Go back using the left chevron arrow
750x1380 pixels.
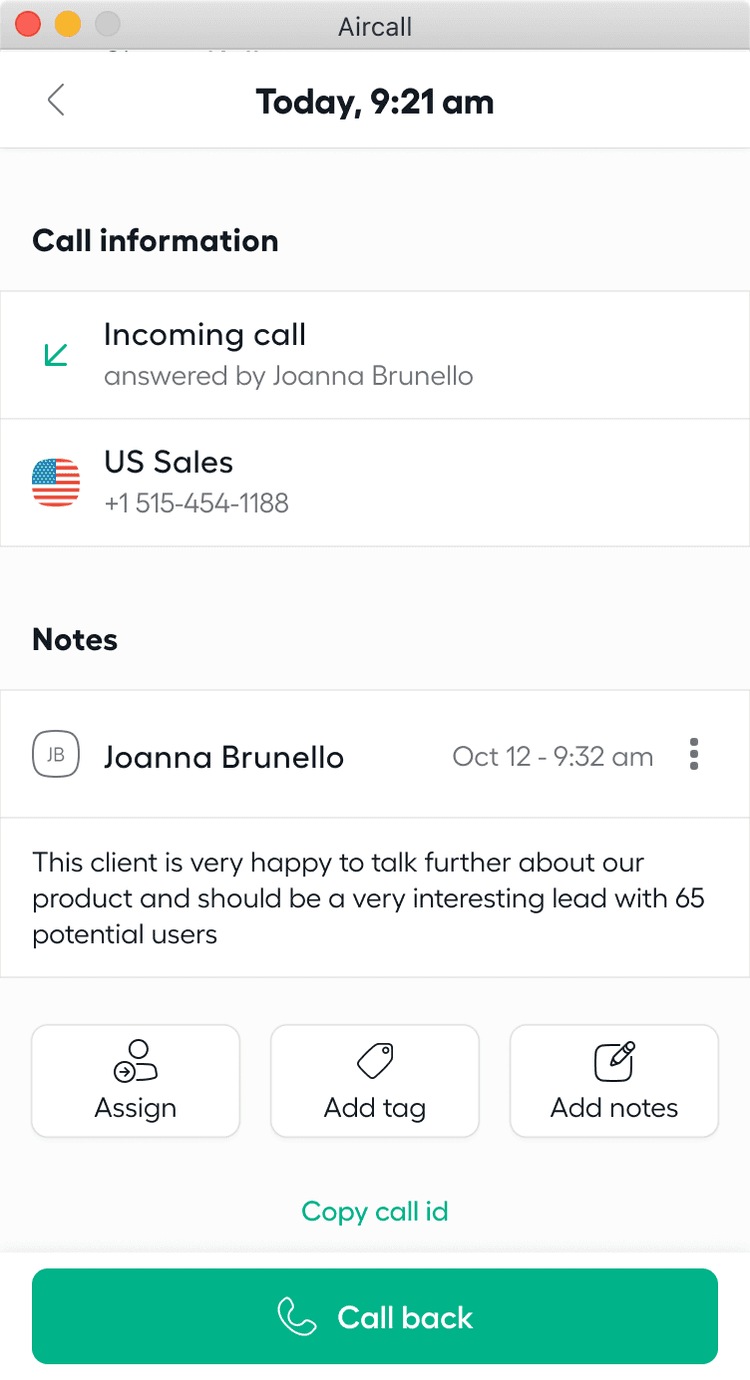pyautogui.click(x=56, y=100)
